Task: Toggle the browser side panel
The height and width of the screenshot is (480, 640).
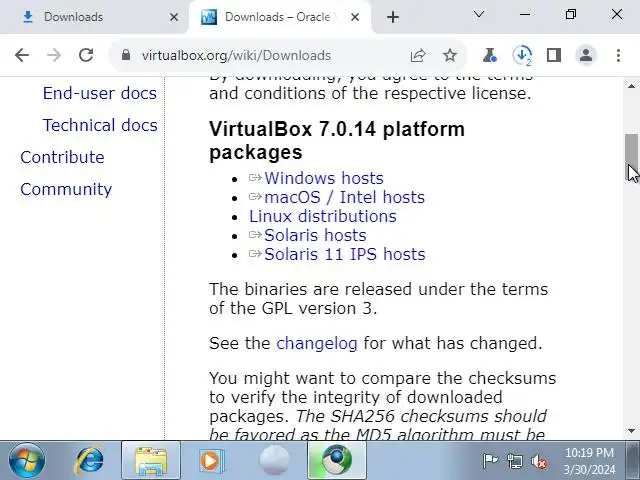Action: point(554,55)
